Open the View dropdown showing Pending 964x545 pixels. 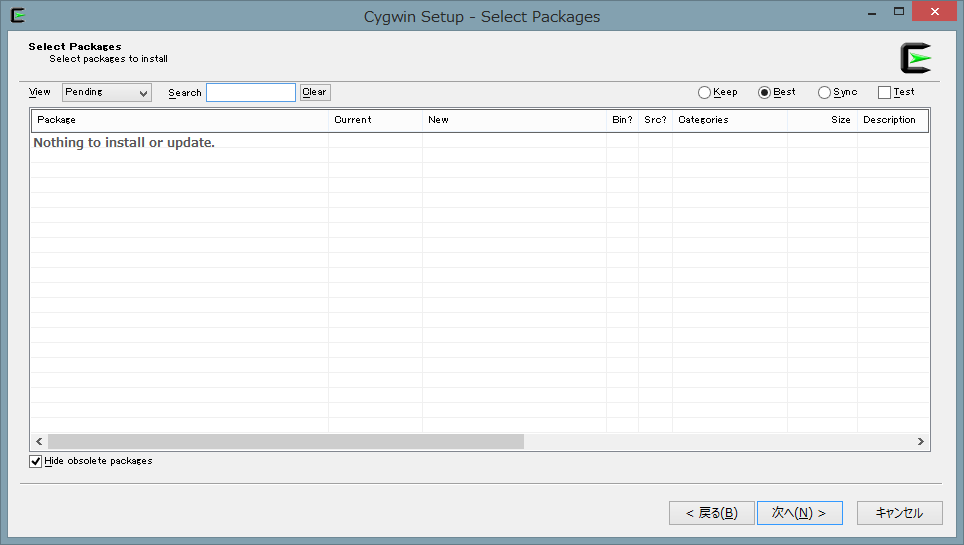coord(106,92)
